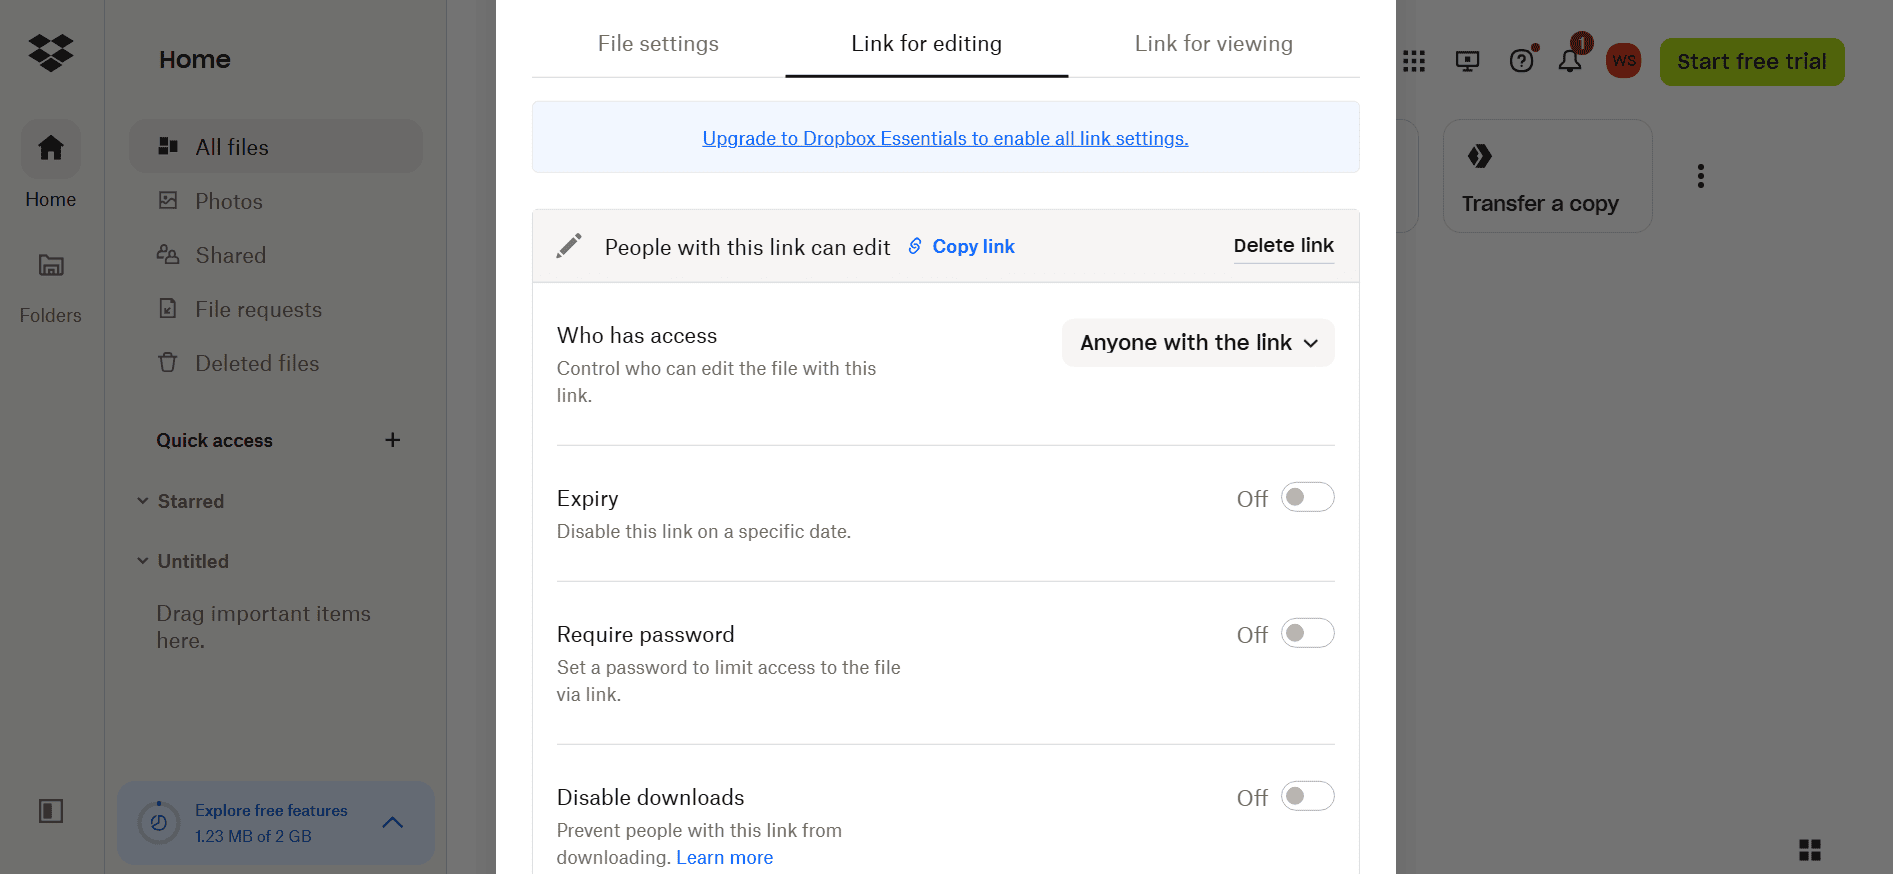Open the Upgrade to Dropbox Essentials link
Viewport: 1893px width, 874px height.
point(945,139)
